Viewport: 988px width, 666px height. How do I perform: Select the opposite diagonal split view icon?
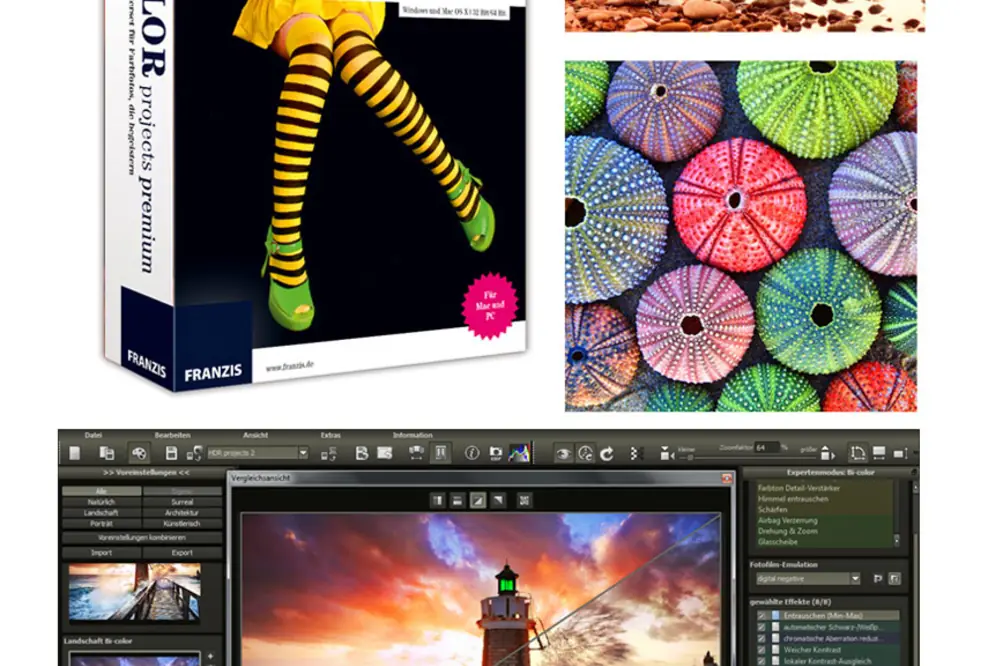click(x=498, y=500)
